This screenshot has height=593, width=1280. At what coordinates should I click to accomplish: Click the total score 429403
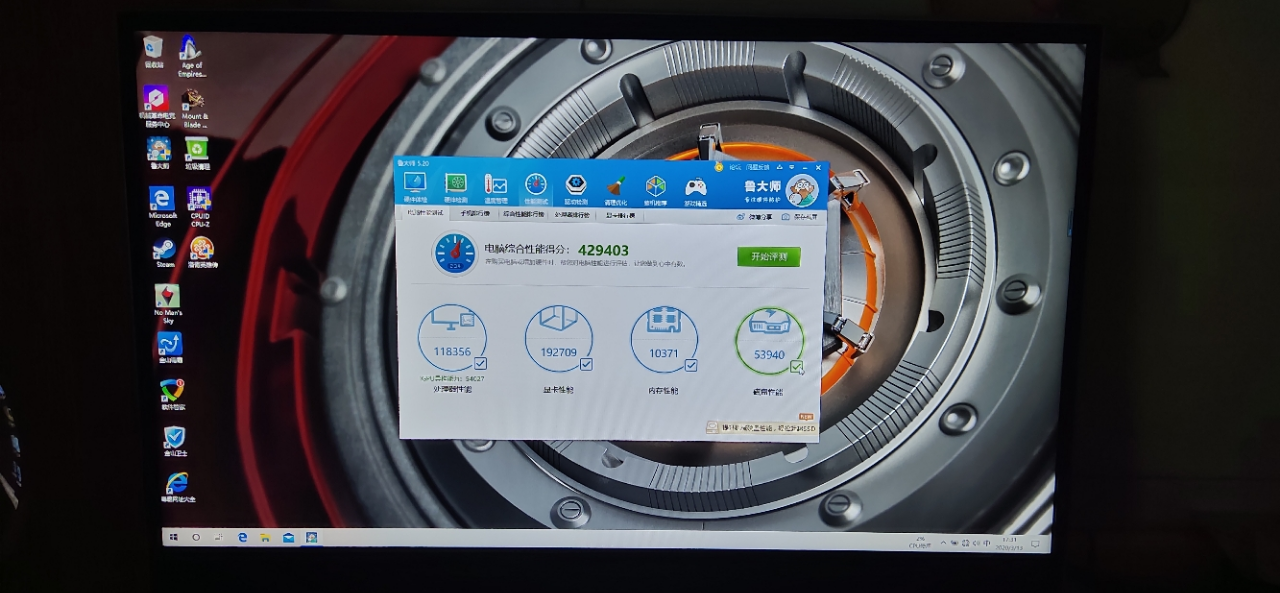tap(603, 250)
